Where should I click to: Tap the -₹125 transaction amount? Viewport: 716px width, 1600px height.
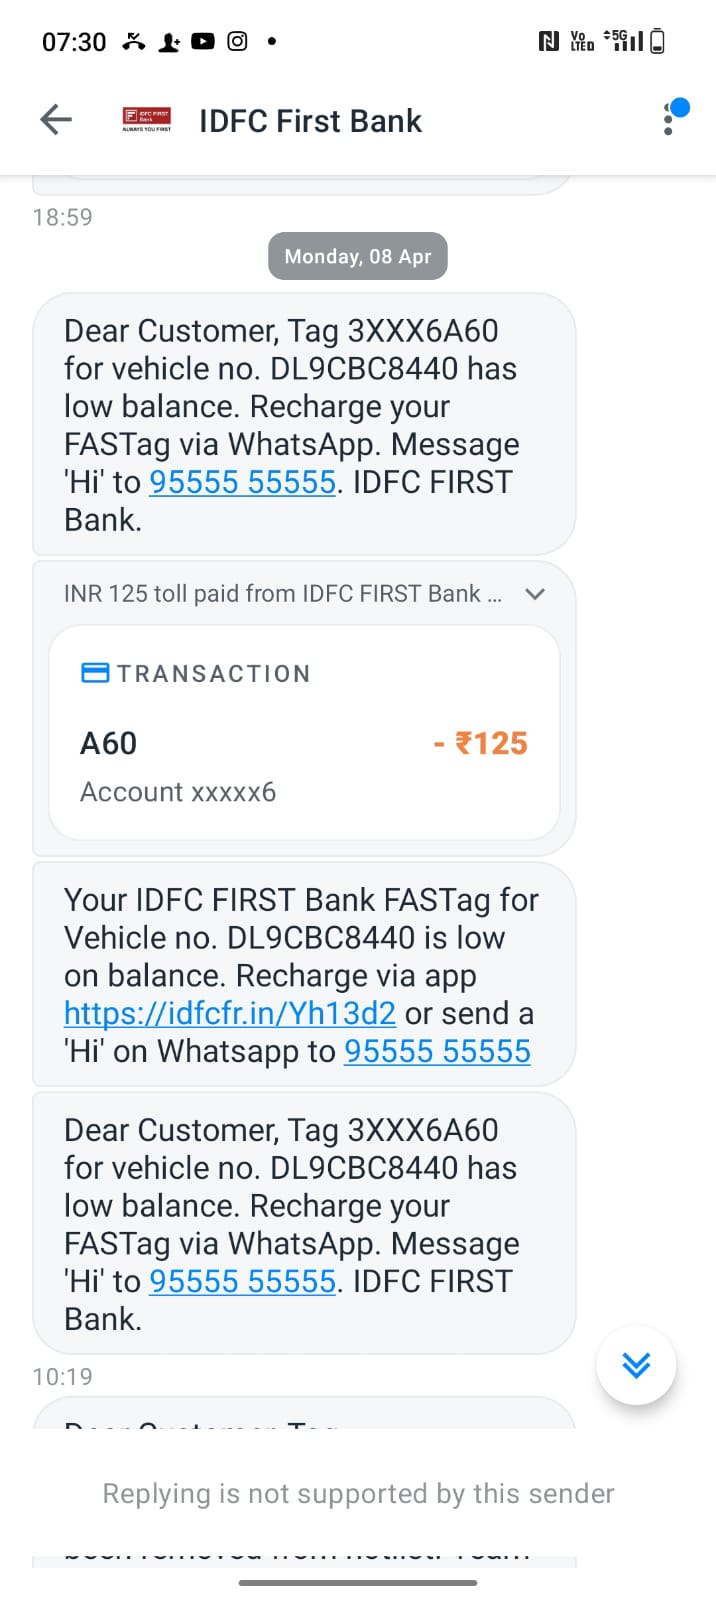pos(480,743)
